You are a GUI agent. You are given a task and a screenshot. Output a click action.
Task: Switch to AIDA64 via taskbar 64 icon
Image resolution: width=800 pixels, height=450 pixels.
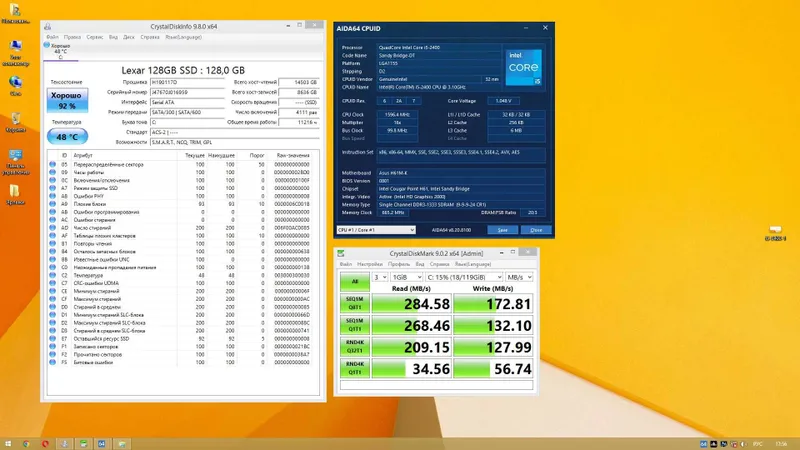(102, 444)
